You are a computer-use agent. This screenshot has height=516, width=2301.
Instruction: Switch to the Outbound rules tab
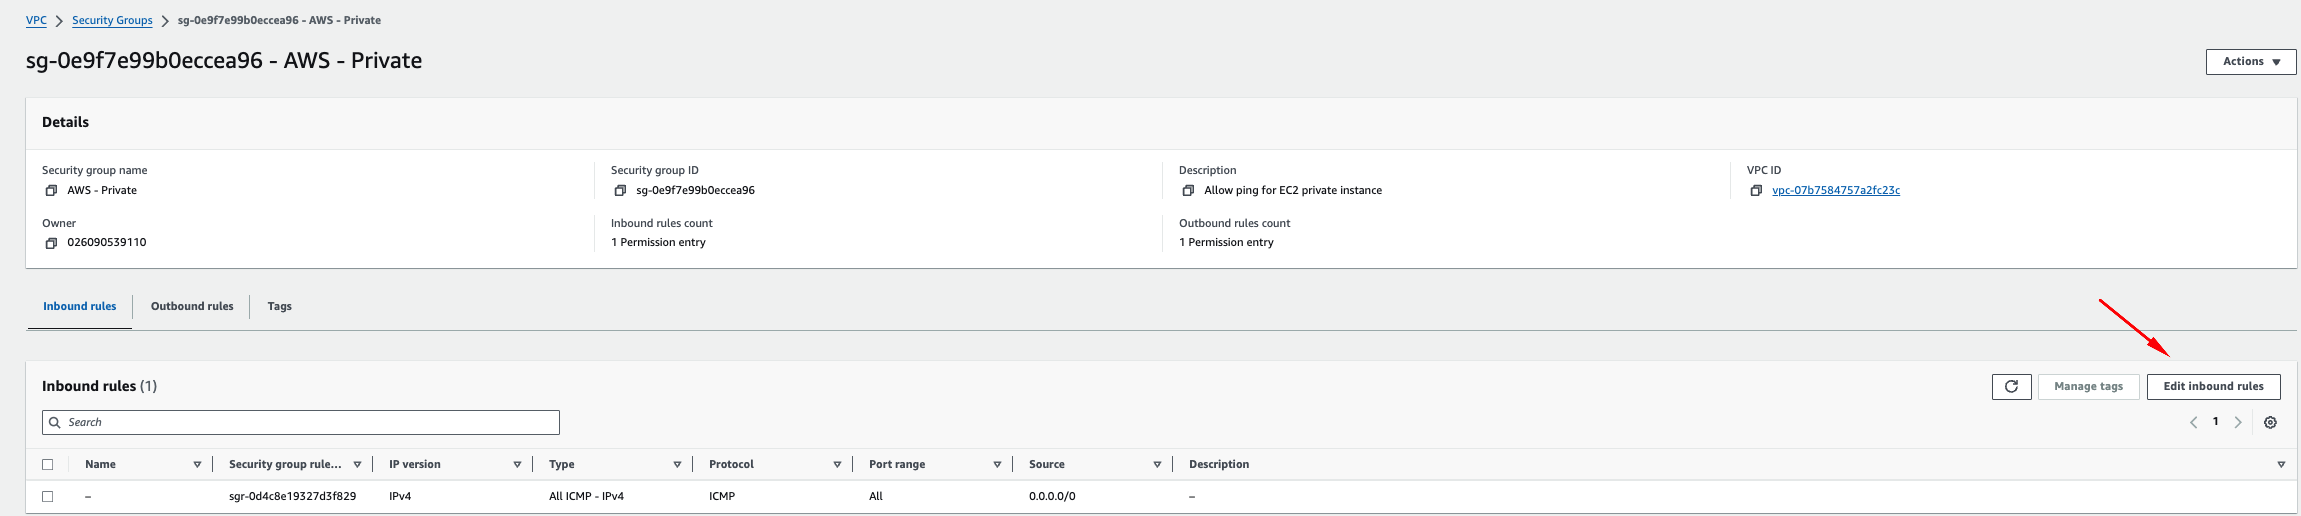point(192,306)
